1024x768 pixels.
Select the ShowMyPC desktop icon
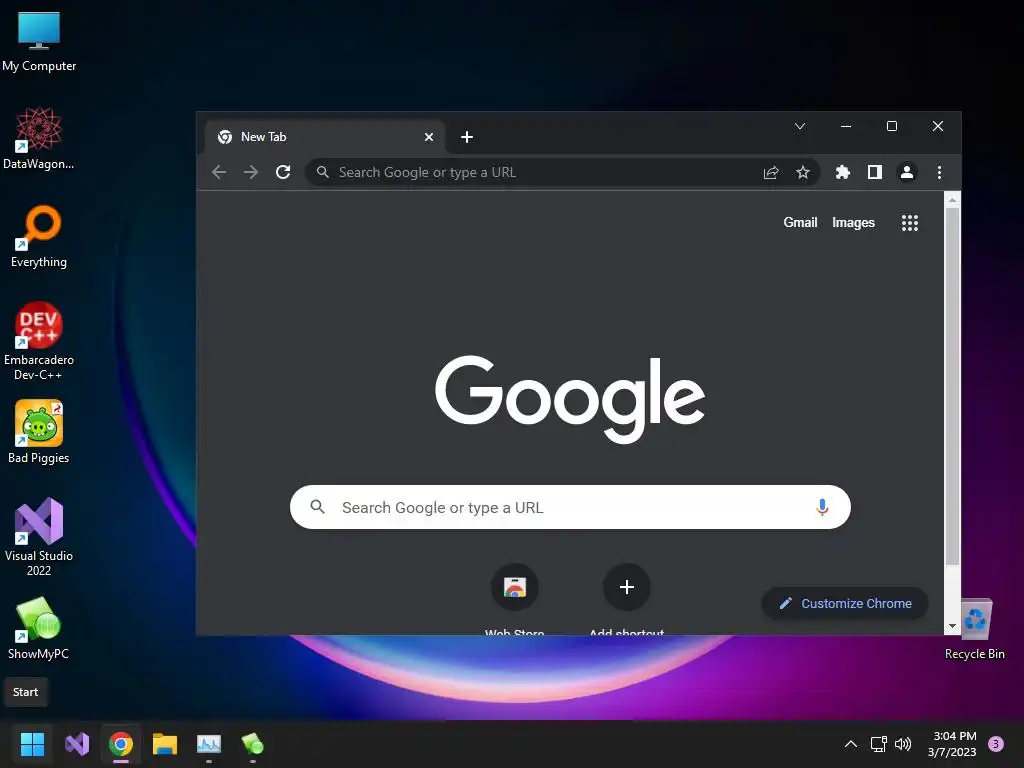tap(39, 629)
